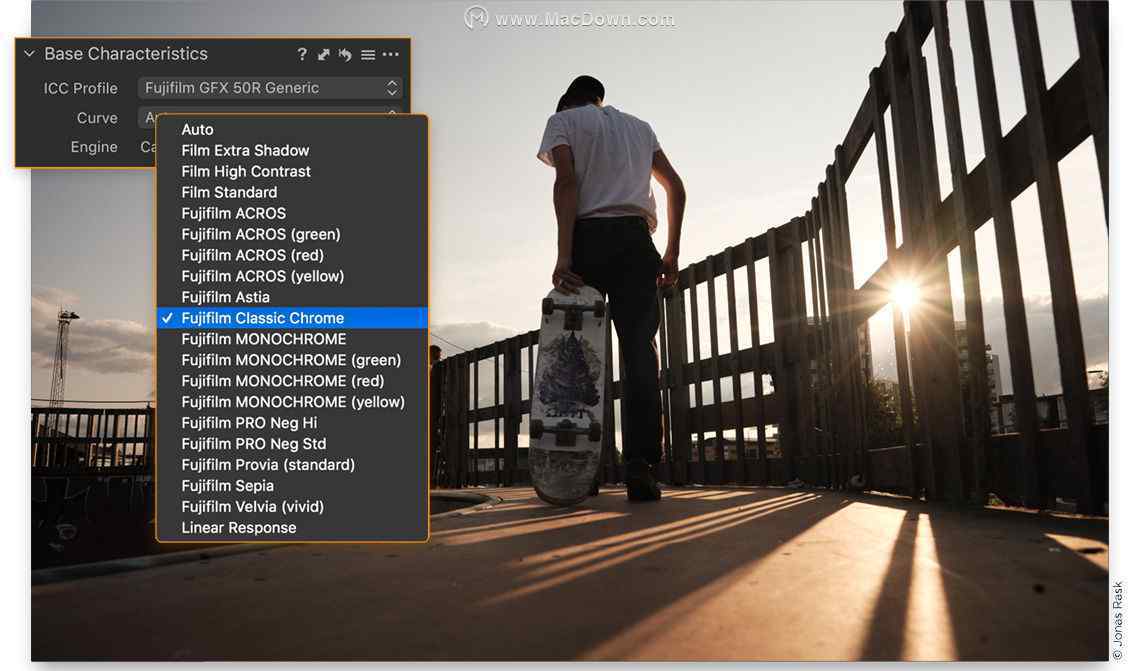
Task: Select Fujifilm Provia (standard) curve
Action: (x=292, y=465)
